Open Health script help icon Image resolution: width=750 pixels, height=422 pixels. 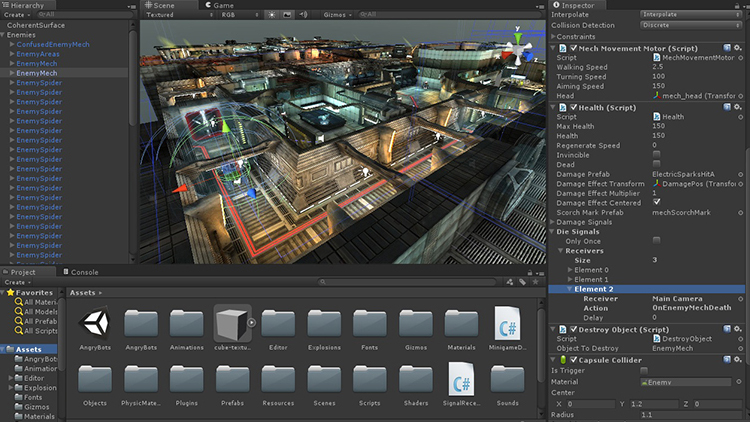pyautogui.click(x=727, y=107)
